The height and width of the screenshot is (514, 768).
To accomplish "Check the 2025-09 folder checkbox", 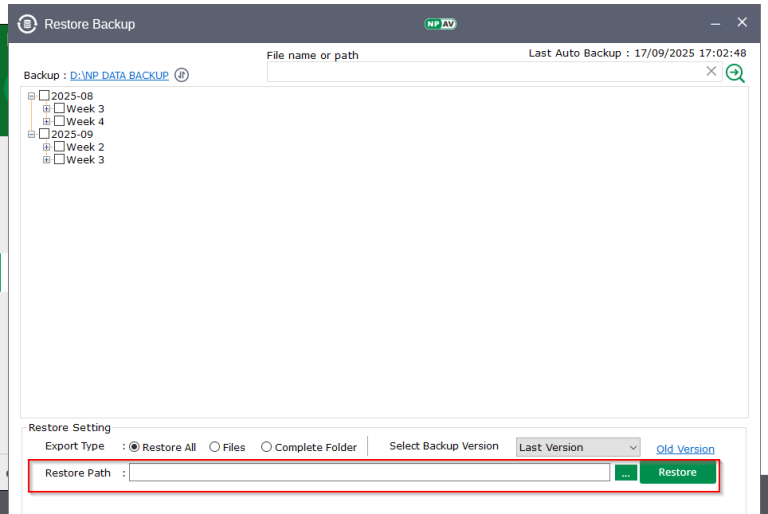I will coord(44,133).
